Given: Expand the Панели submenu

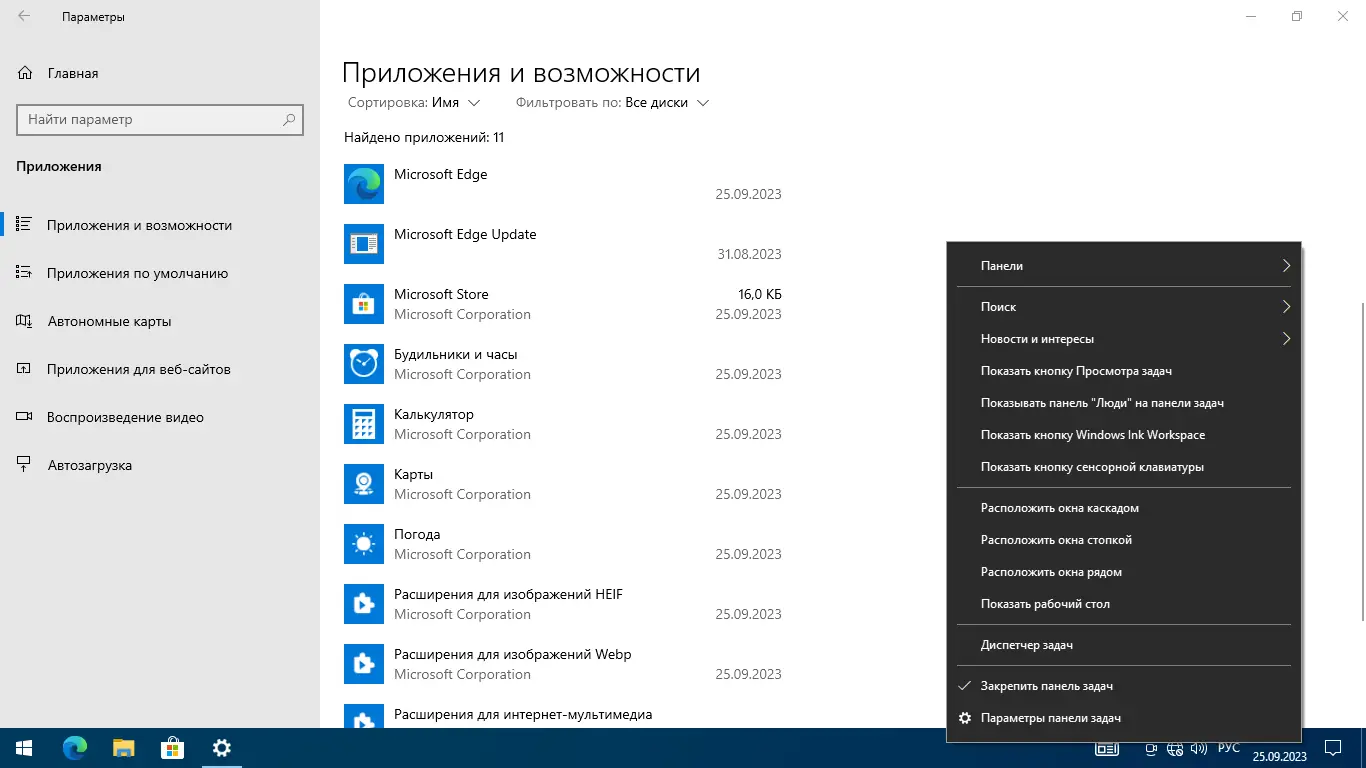Looking at the screenshot, I should point(1123,265).
